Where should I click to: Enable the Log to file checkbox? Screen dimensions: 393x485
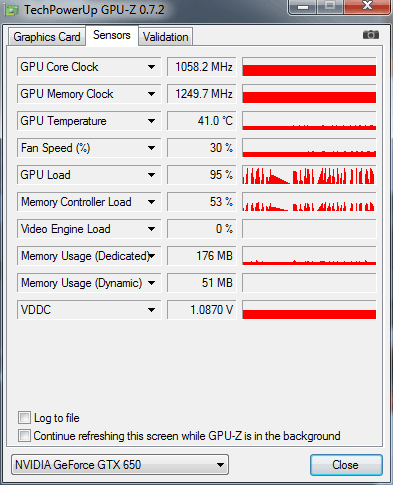24,417
